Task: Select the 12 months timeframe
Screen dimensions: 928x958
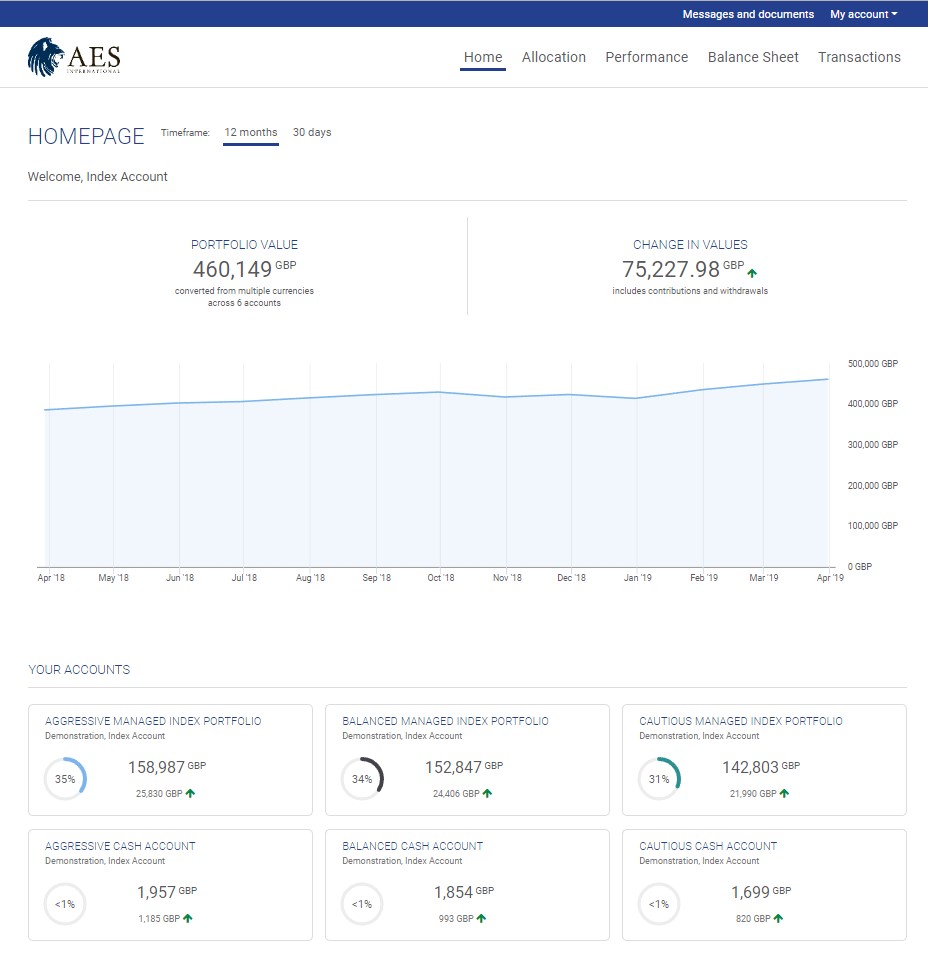Action: (250, 132)
